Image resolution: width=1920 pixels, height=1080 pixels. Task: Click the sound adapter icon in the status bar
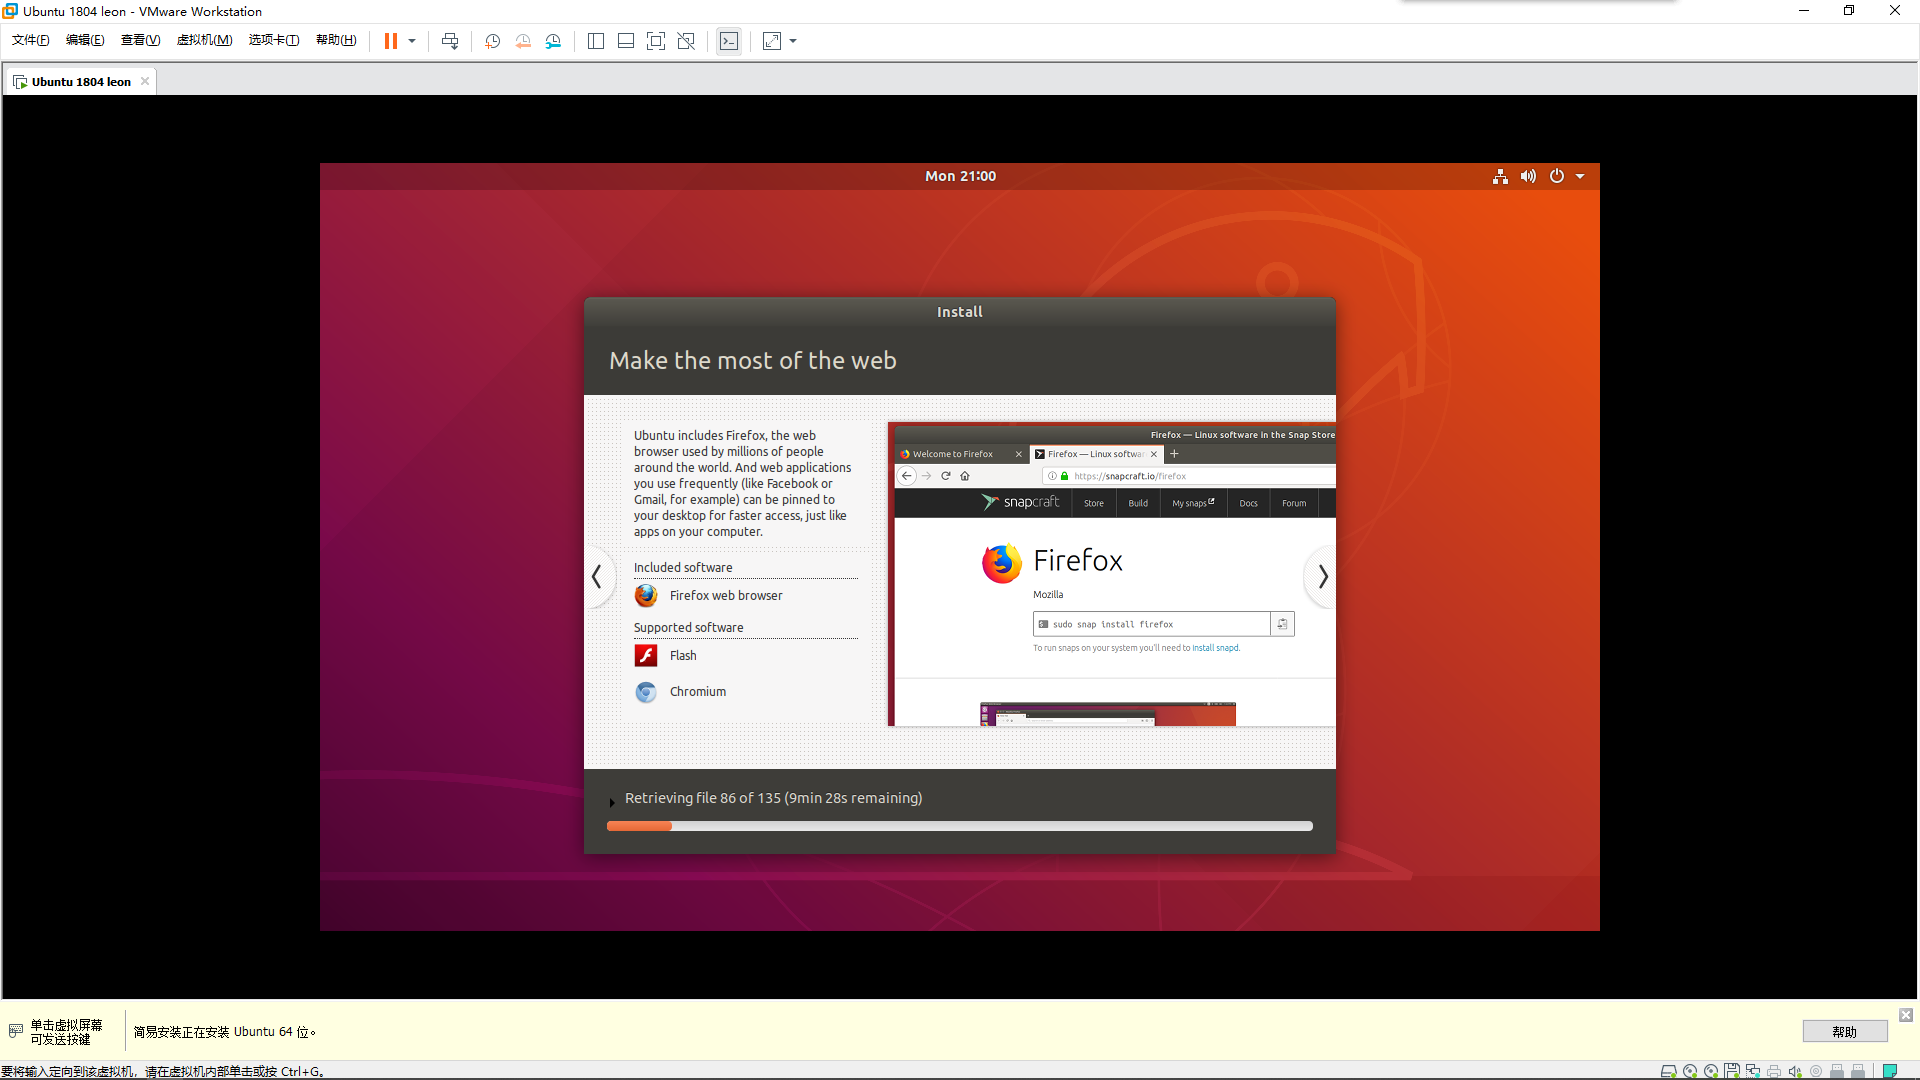click(x=1795, y=1071)
